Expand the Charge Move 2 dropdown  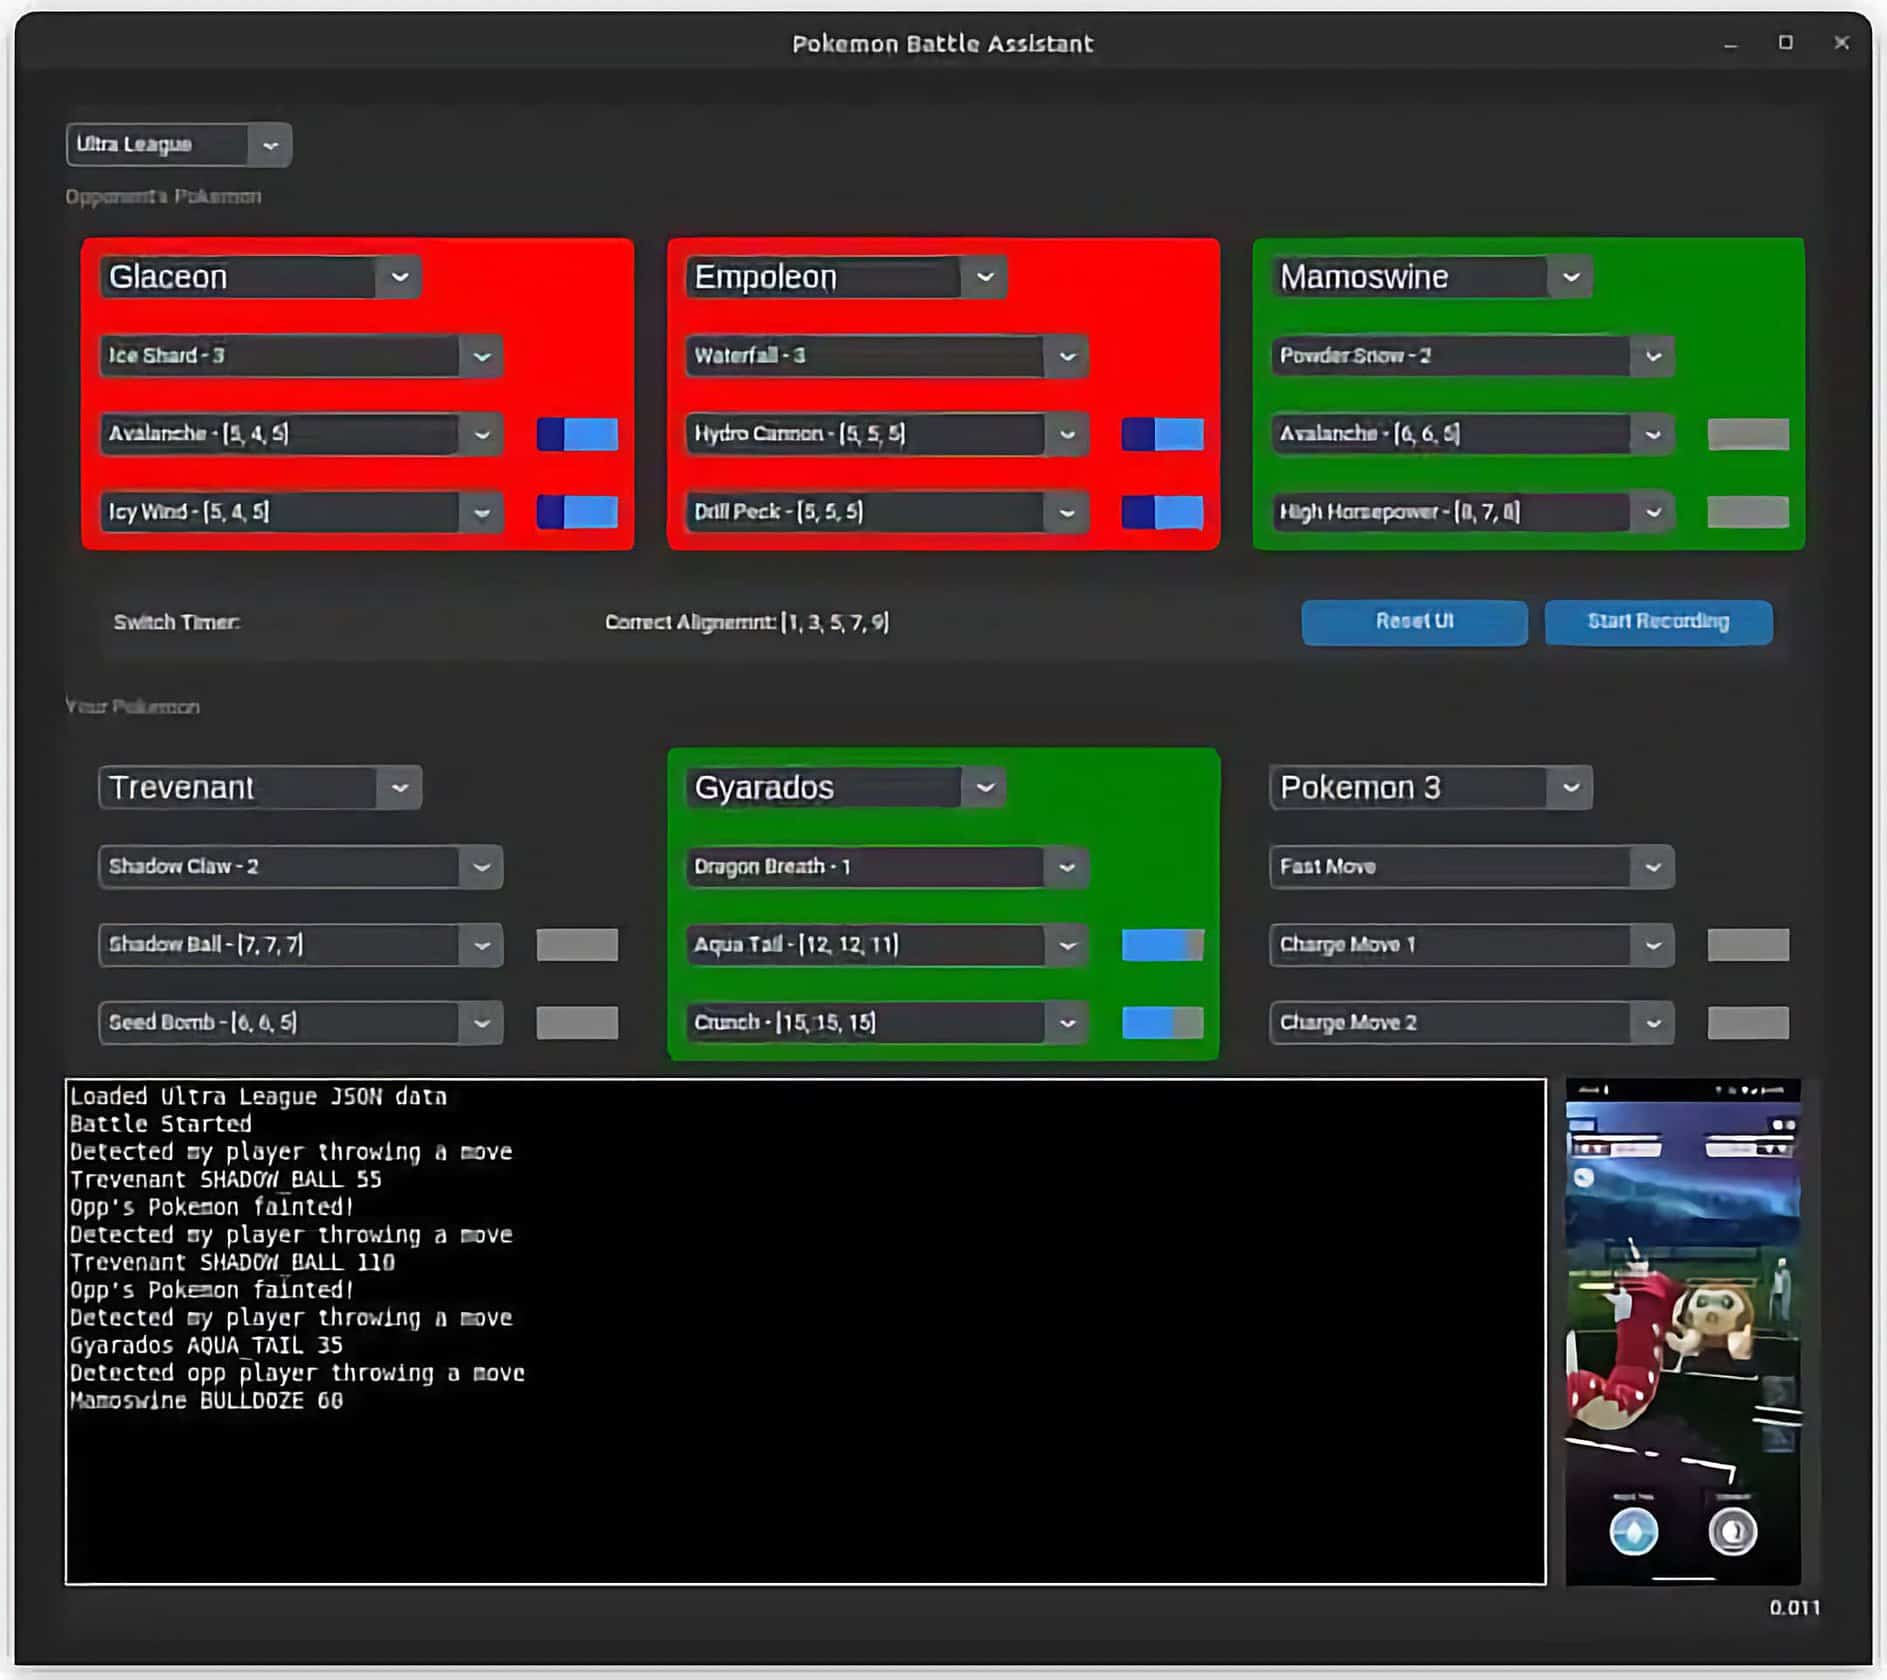point(1472,1023)
